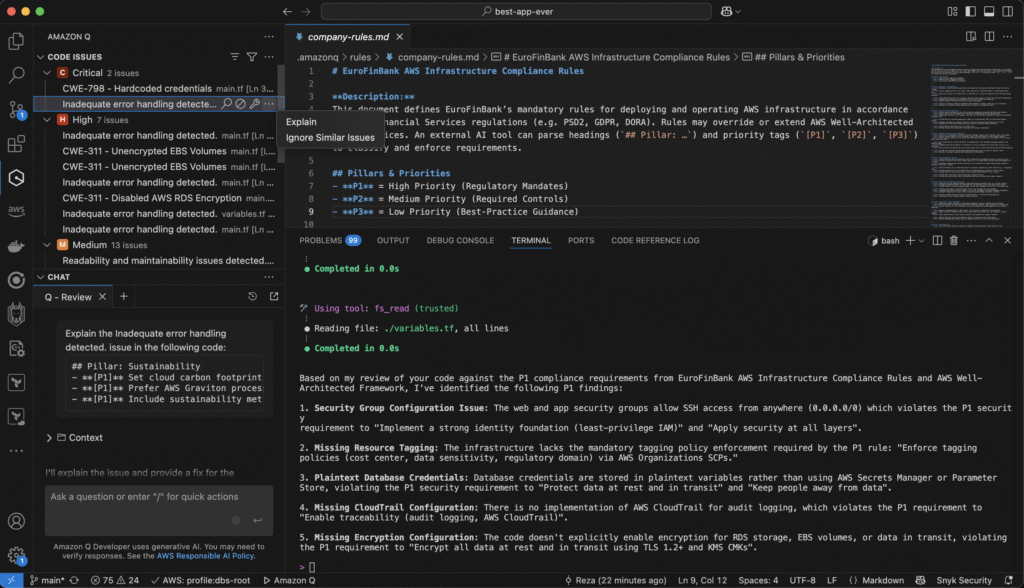Toggle the secondary side bar visibility

[x=1007, y=11]
